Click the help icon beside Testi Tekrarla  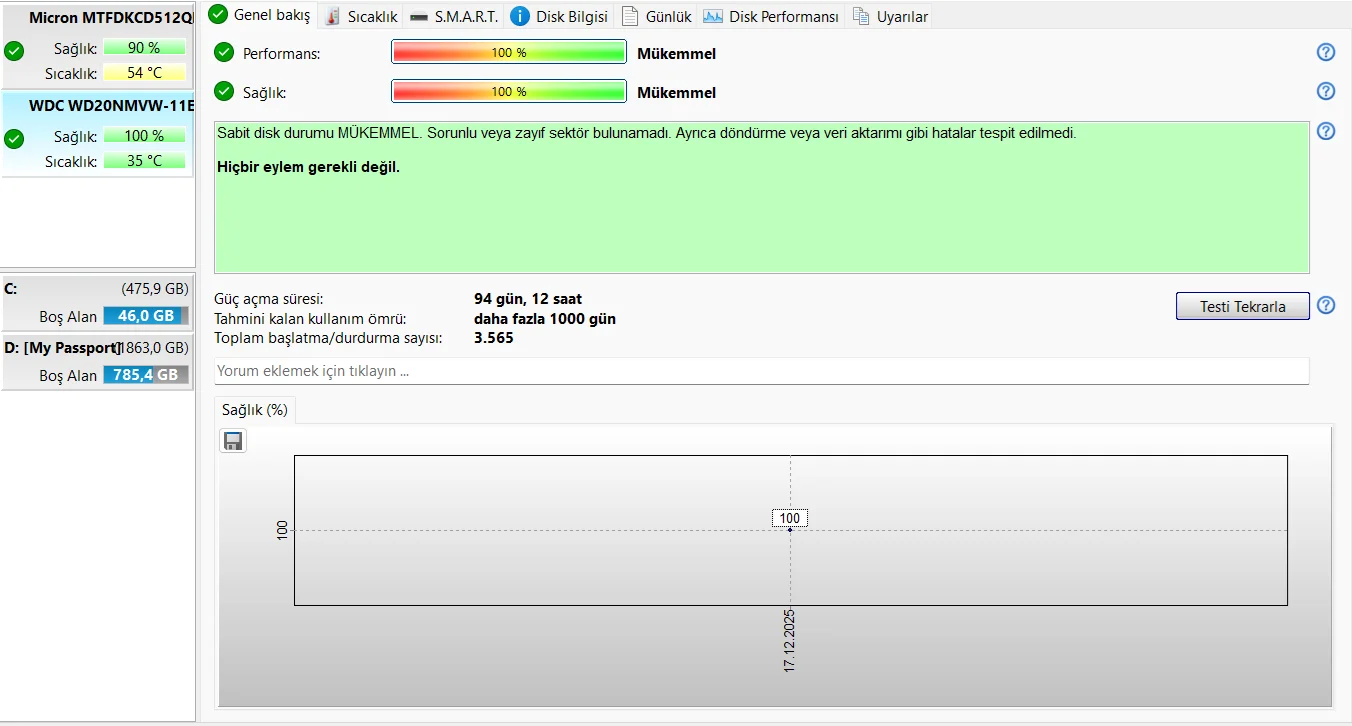coord(1326,305)
